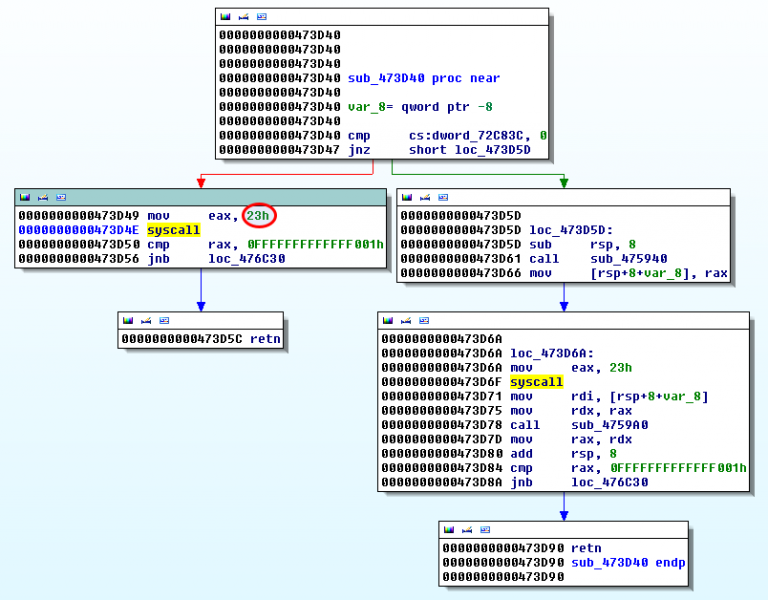This screenshot has width=768, height=600.
Task: Select the highlighted syscall at address 473D6F
Action: (536, 382)
